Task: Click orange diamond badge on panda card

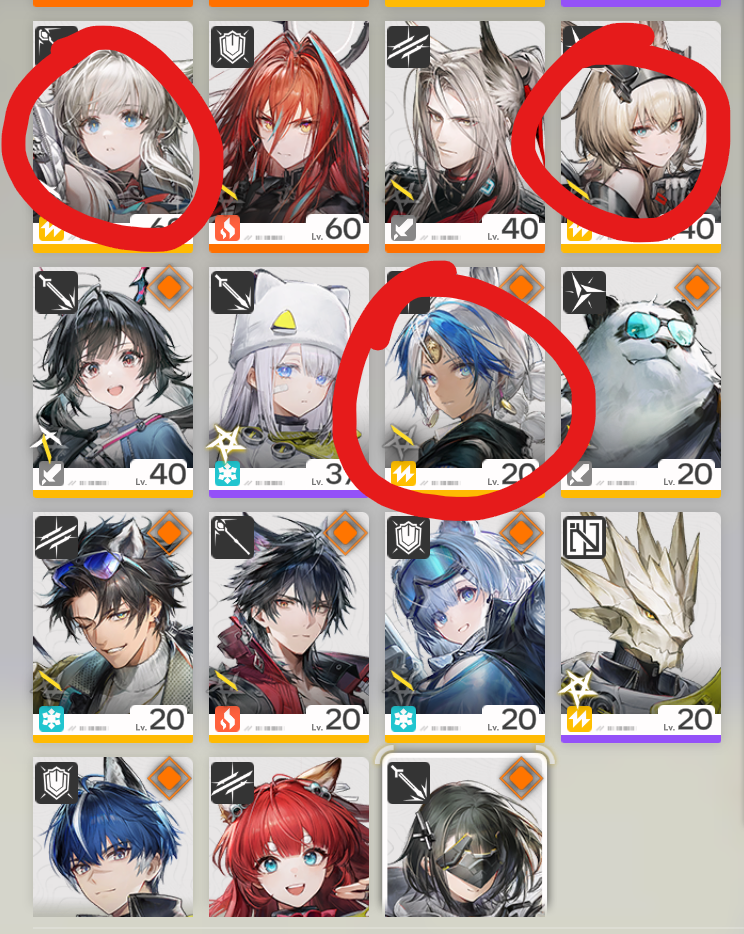Action: click(696, 288)
